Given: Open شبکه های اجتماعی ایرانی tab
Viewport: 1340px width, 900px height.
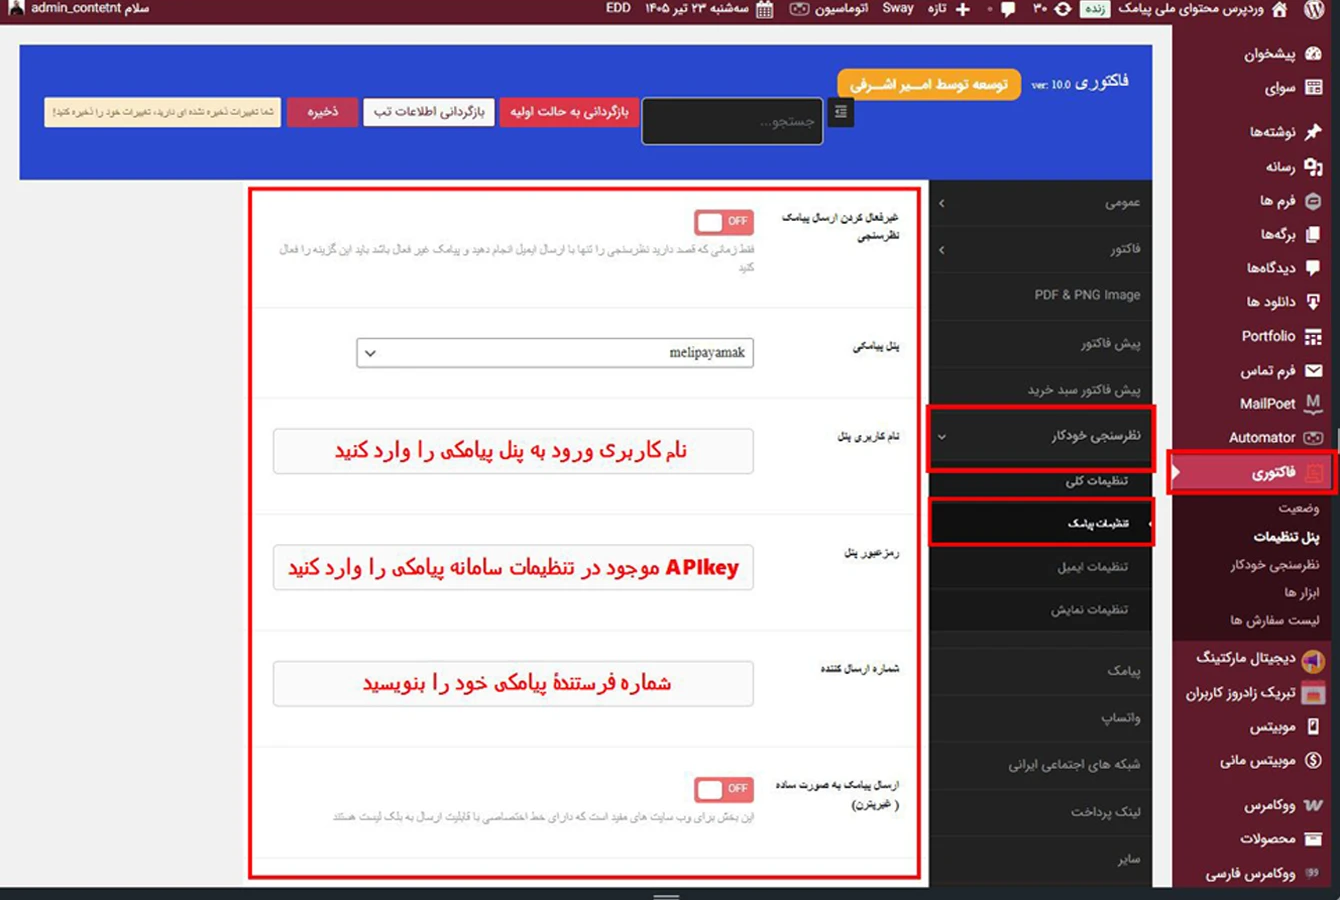Looking at the screenshot, I should pyautogui.click(x=1040, y=765).
